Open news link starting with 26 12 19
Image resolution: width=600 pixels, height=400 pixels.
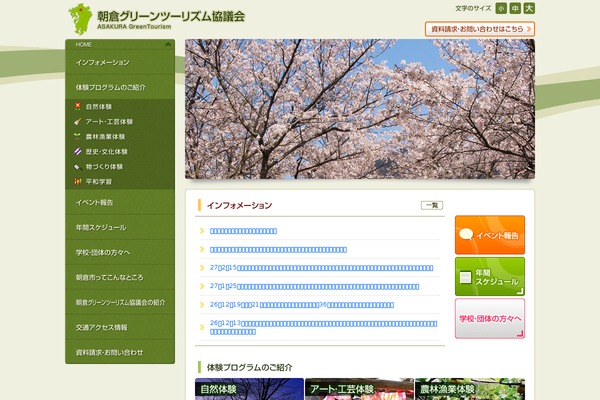(302, 305)
